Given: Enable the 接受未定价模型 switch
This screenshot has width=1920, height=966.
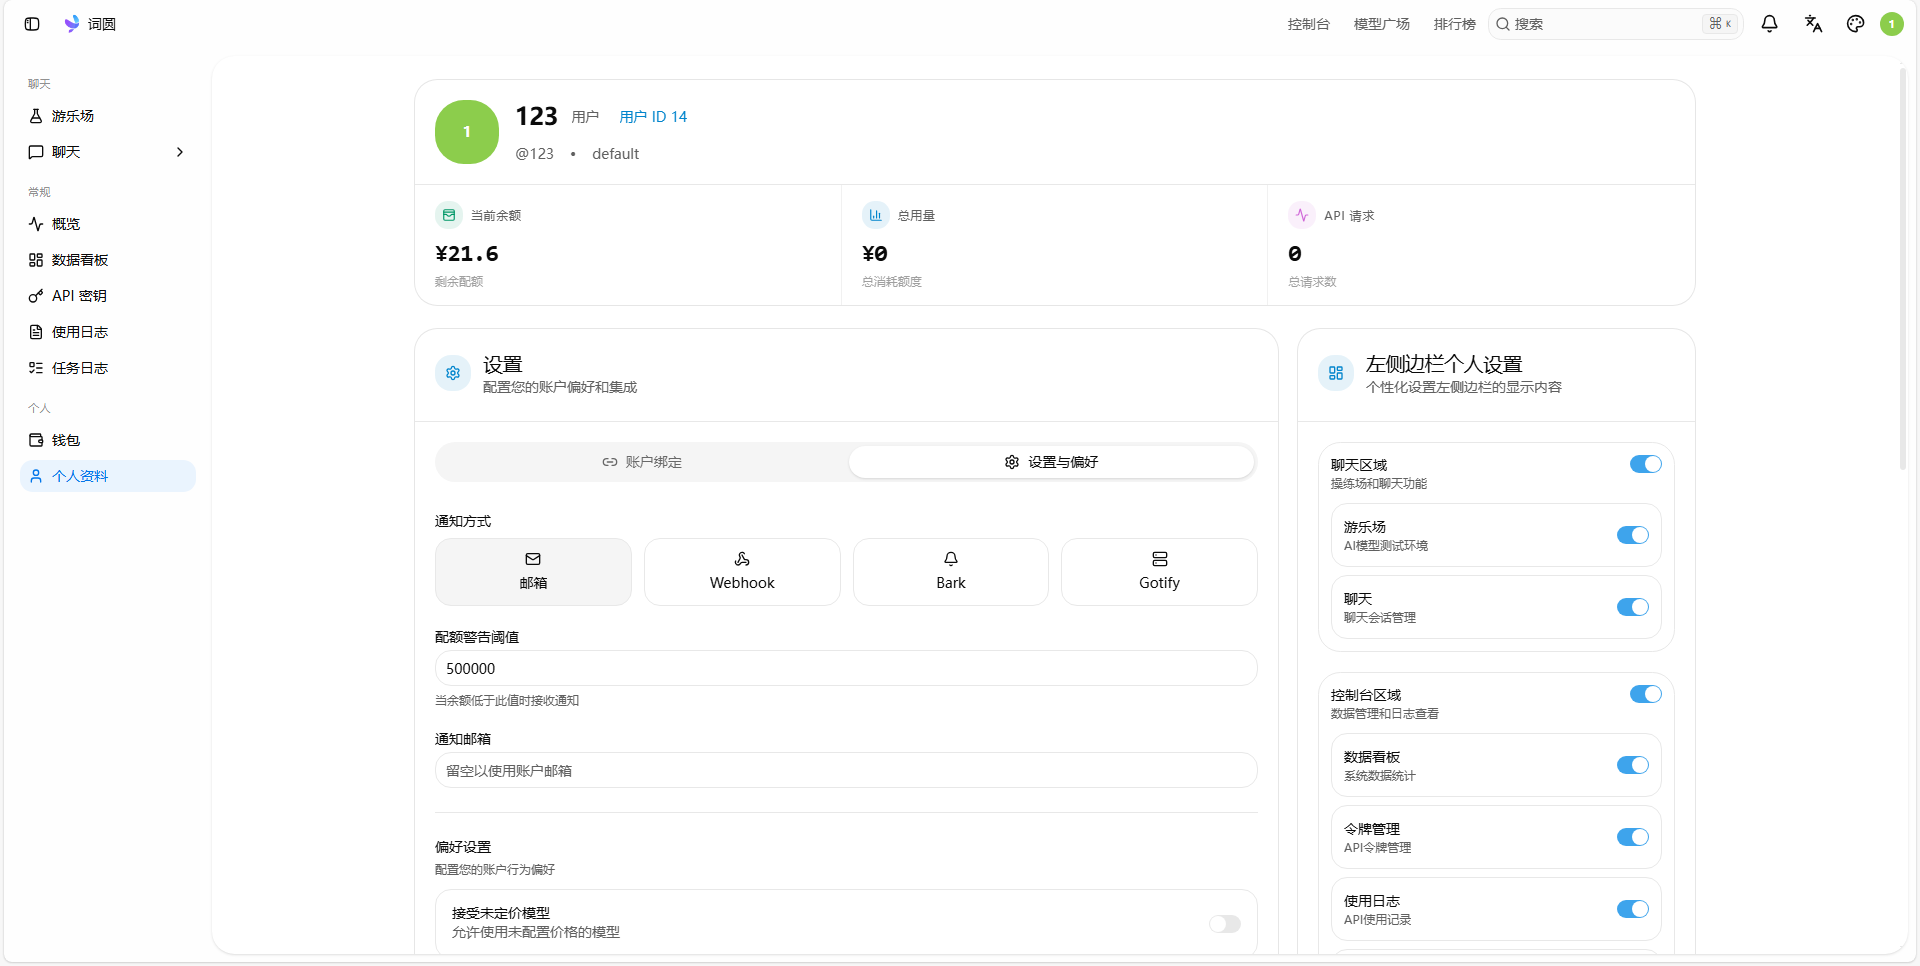Looking at the screenshot, I should 1225,924.
